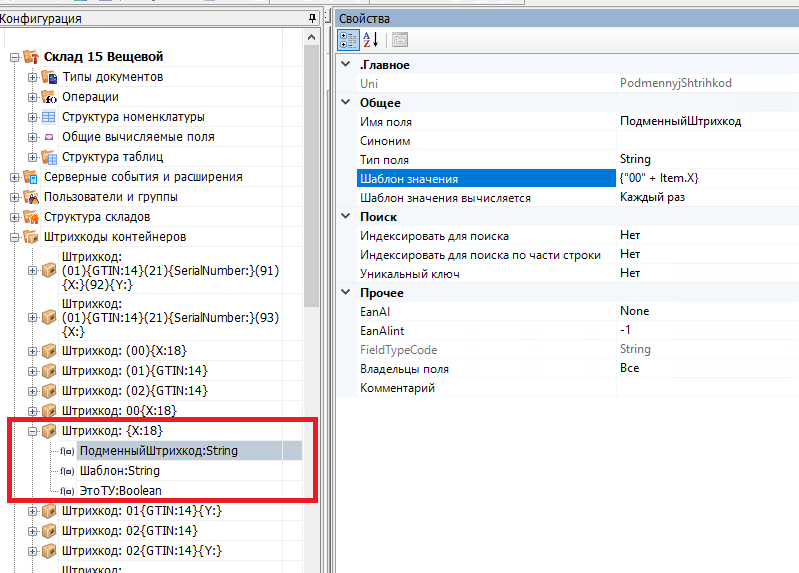The image size is (799, 573).
Task: Select the Categorized view icon in Свойства toolbar
Action: (349, 40)
